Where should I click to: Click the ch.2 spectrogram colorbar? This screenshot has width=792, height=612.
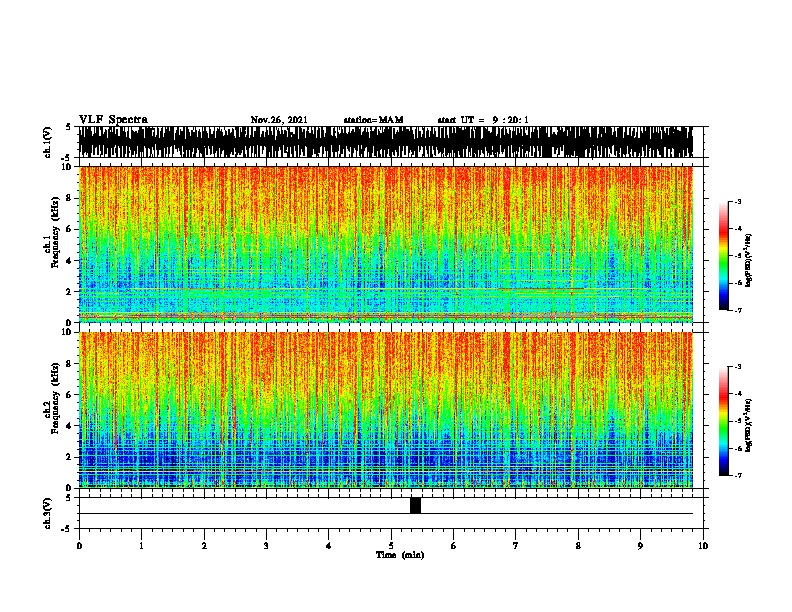point(724,421)
